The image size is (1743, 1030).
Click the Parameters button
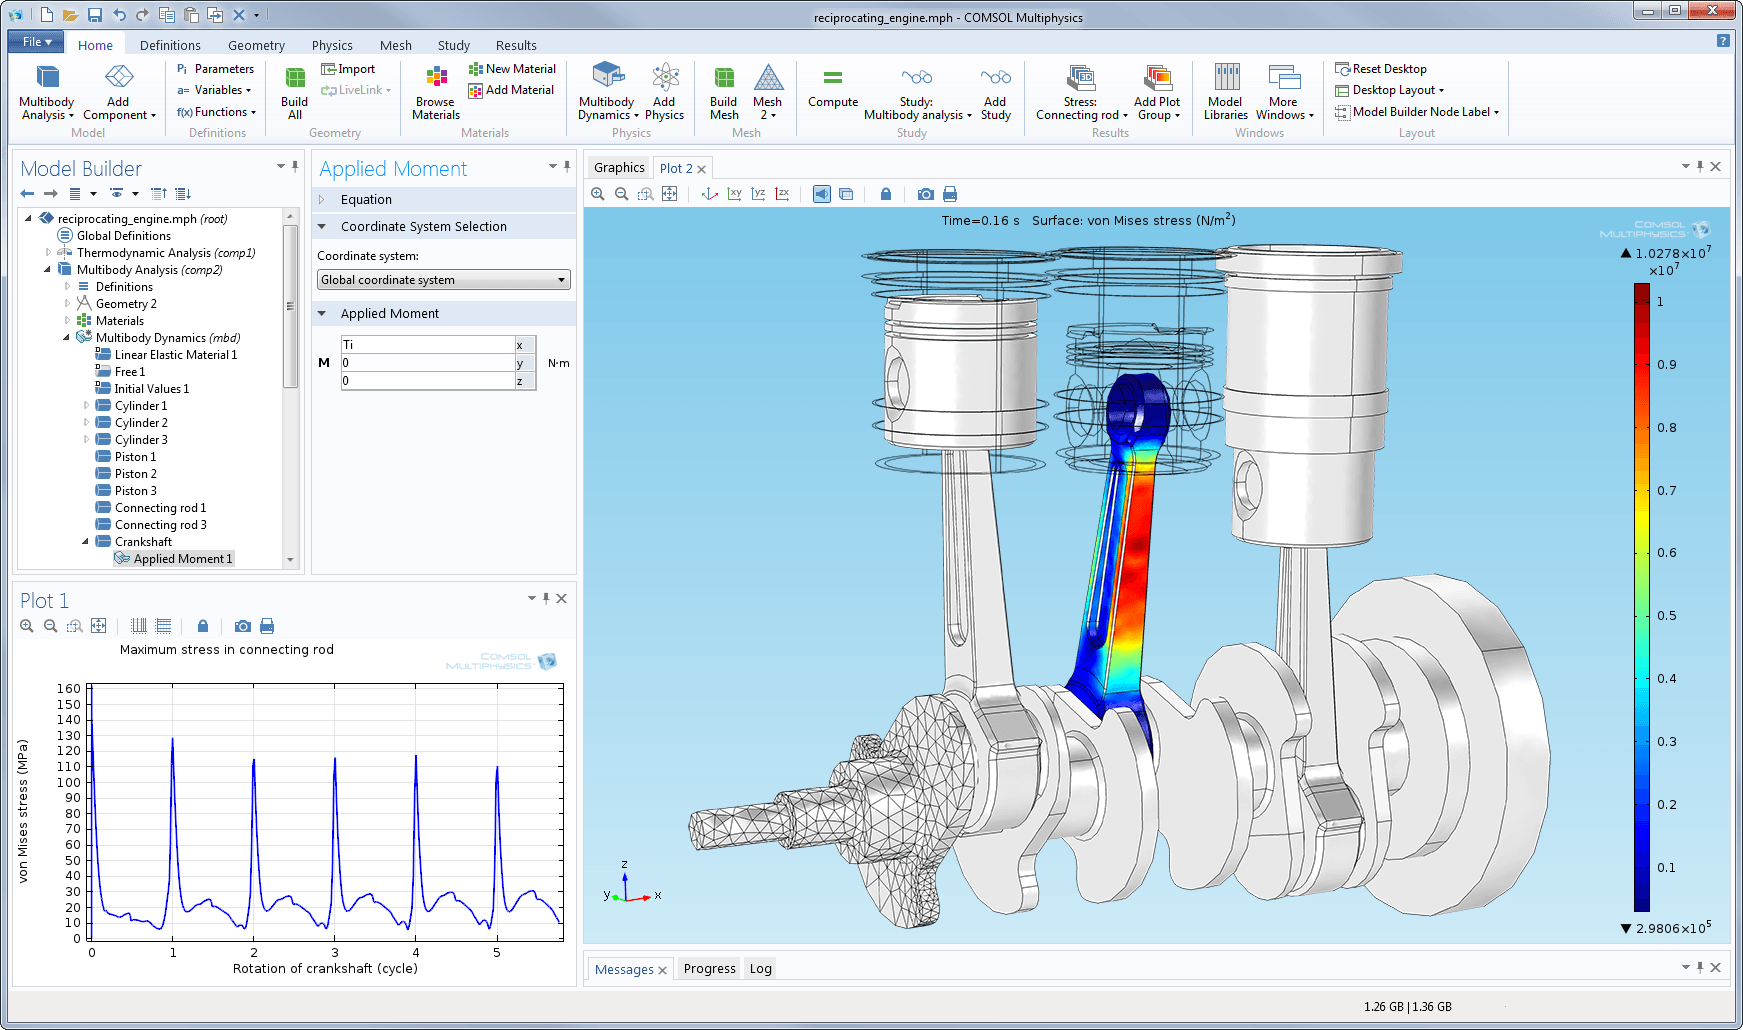[215, 69]
